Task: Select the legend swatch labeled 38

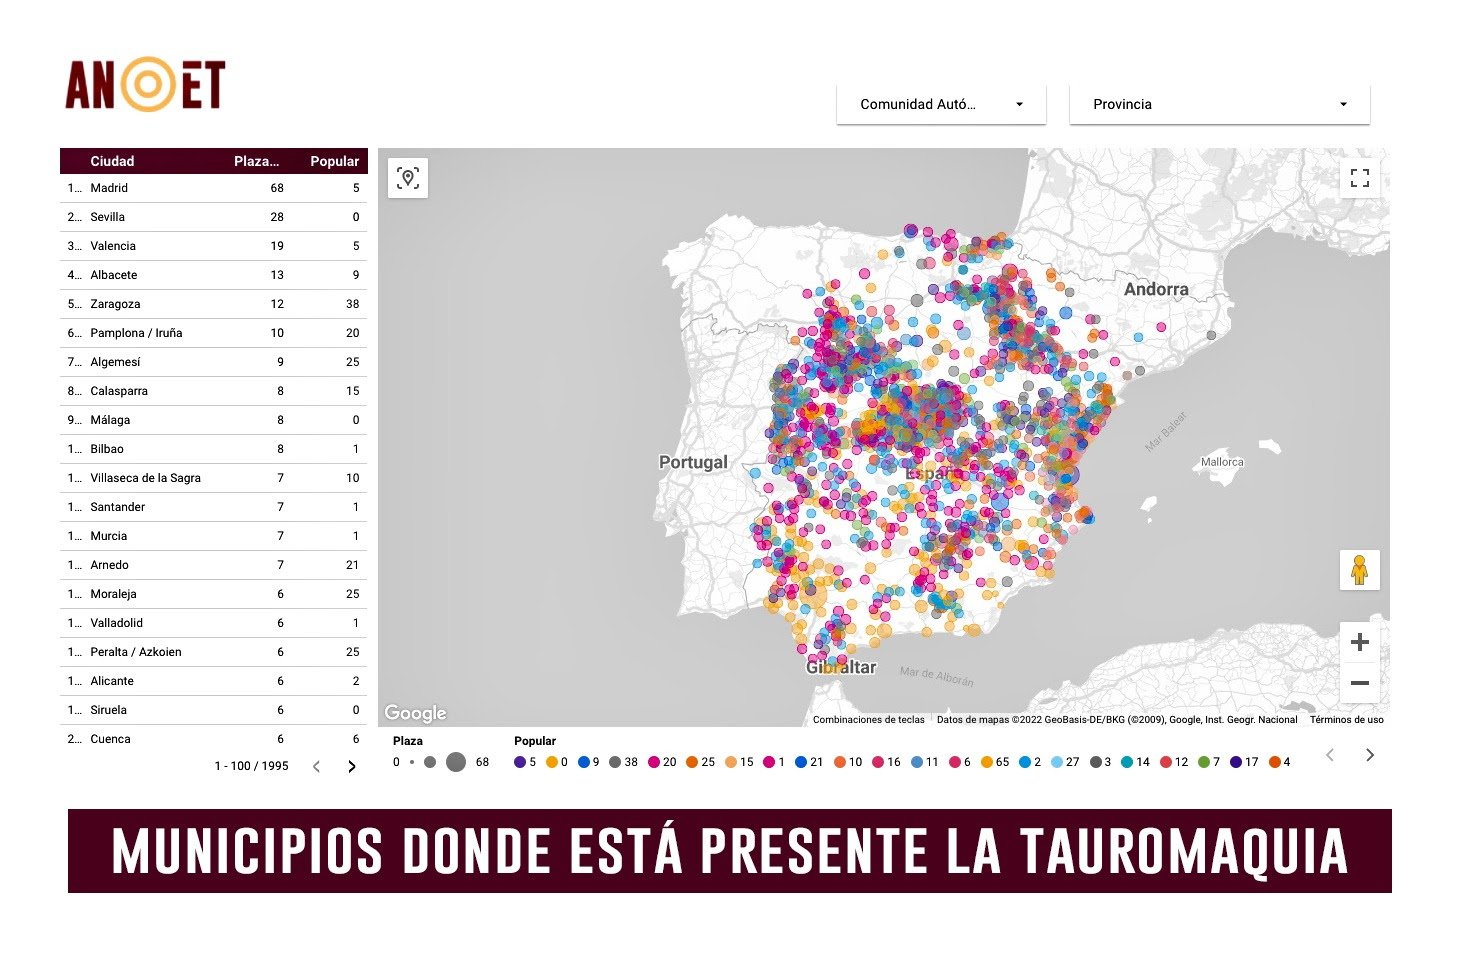Action: click(x=616, y=762)
